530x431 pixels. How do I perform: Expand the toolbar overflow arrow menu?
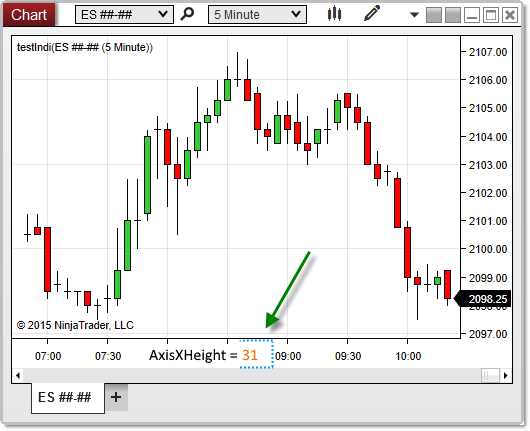(414, 15)
